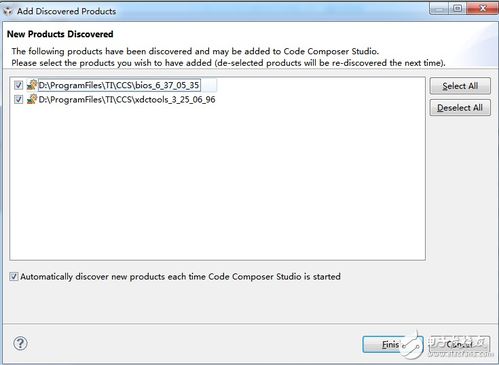This screenshot has height=365, width=499.
Task: Click the dialog title bar application icon
Action: [8, 11]
